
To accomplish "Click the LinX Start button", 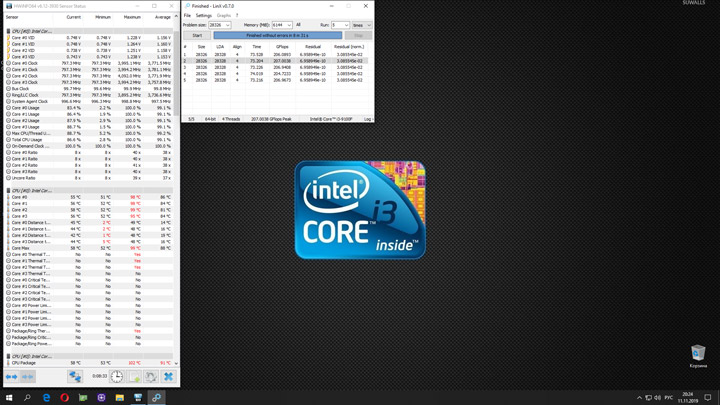I will pyautogui.click(x=197, y=35).
